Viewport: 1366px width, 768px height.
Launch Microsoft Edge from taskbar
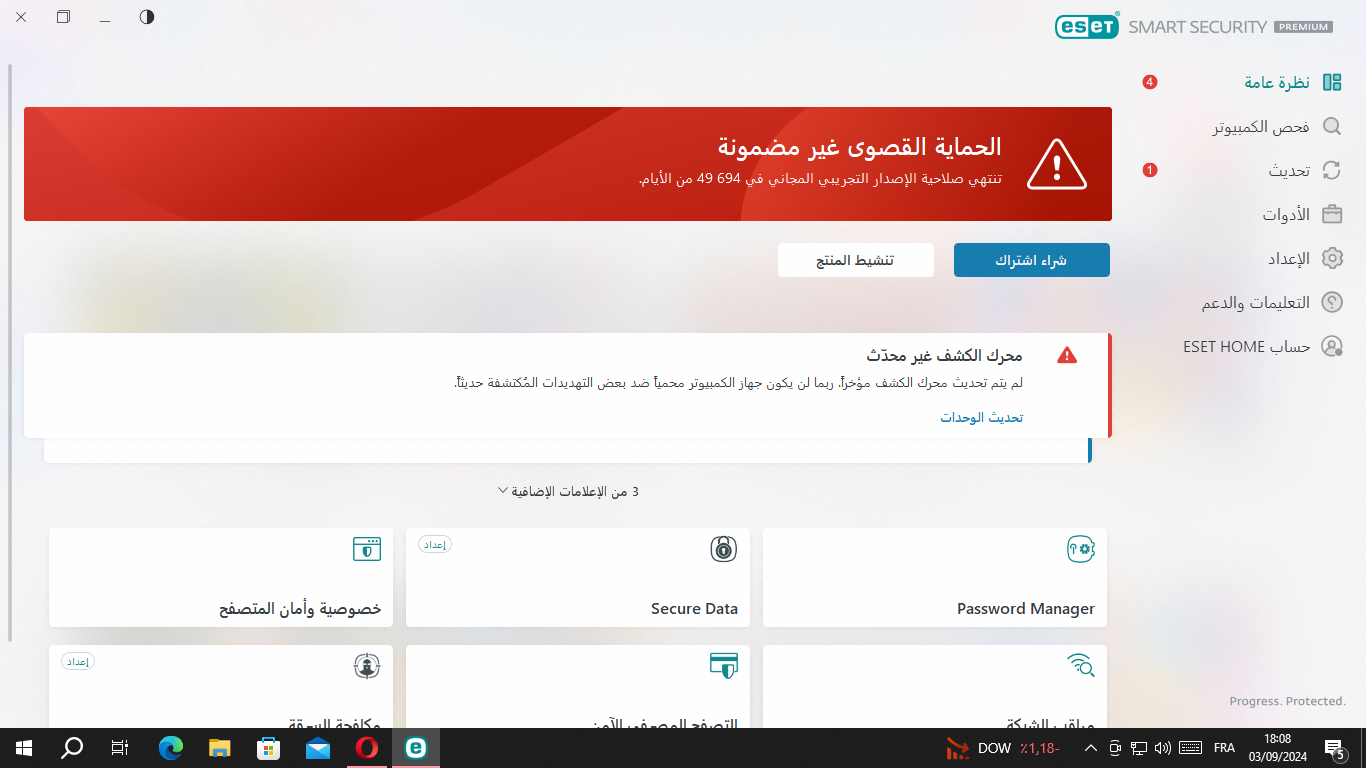pyautogui.click(x=171, y=747)
